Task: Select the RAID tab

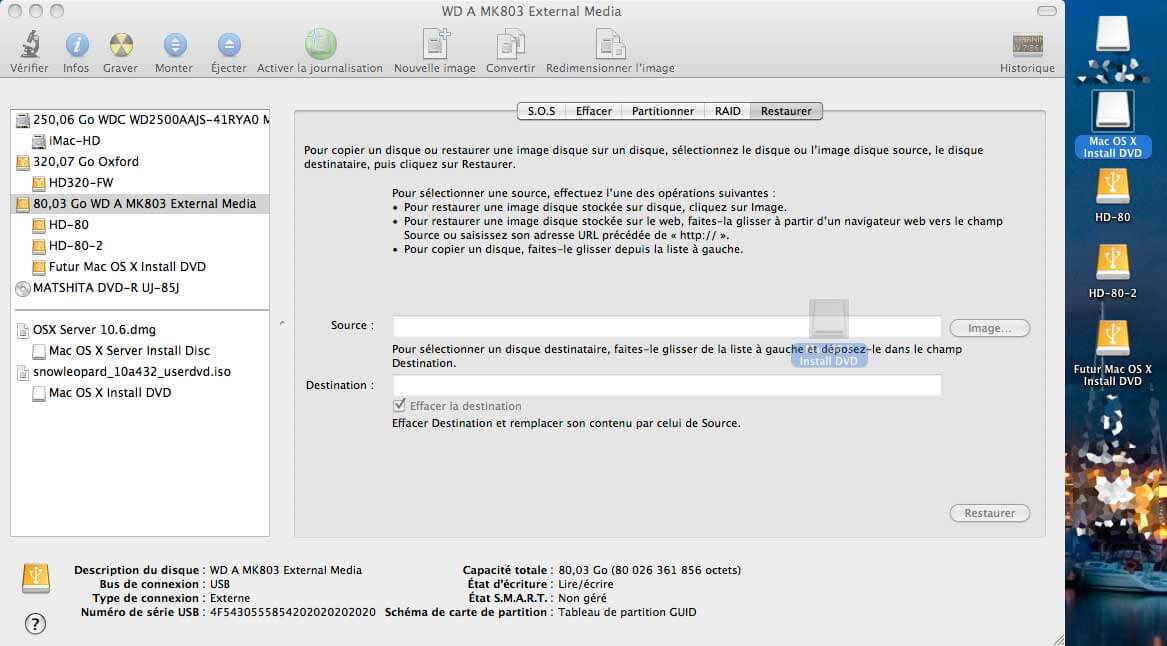Action: click(727, 111)
